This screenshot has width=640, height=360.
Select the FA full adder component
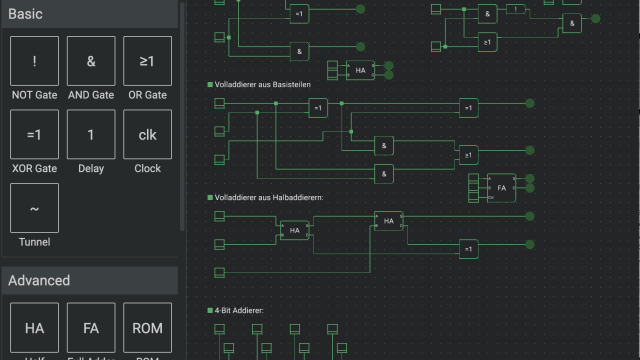[x=91, y=328]
